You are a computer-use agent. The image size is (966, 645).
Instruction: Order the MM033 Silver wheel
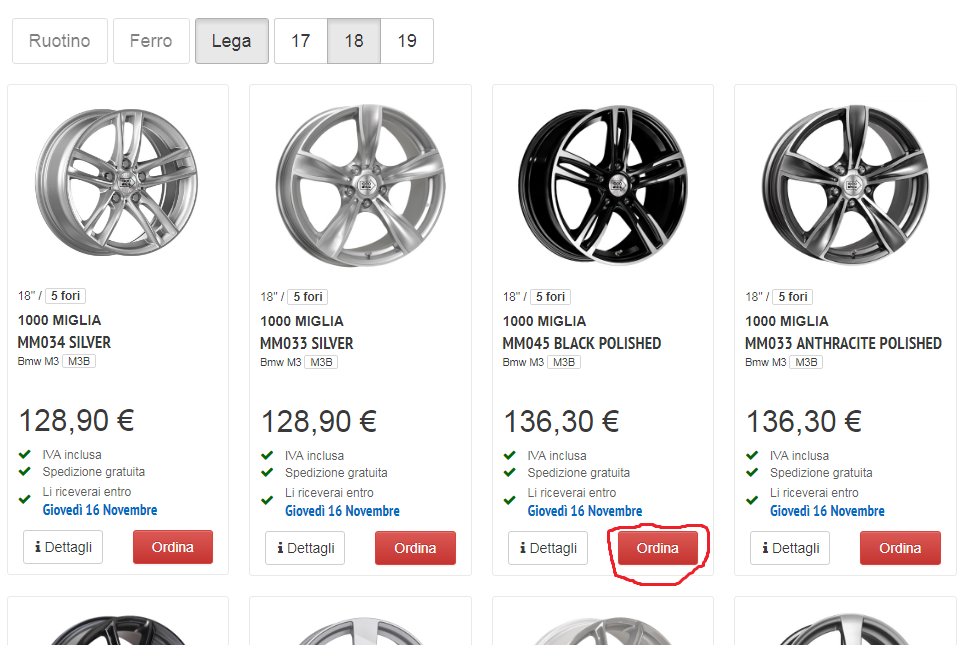tap(415, 548)
